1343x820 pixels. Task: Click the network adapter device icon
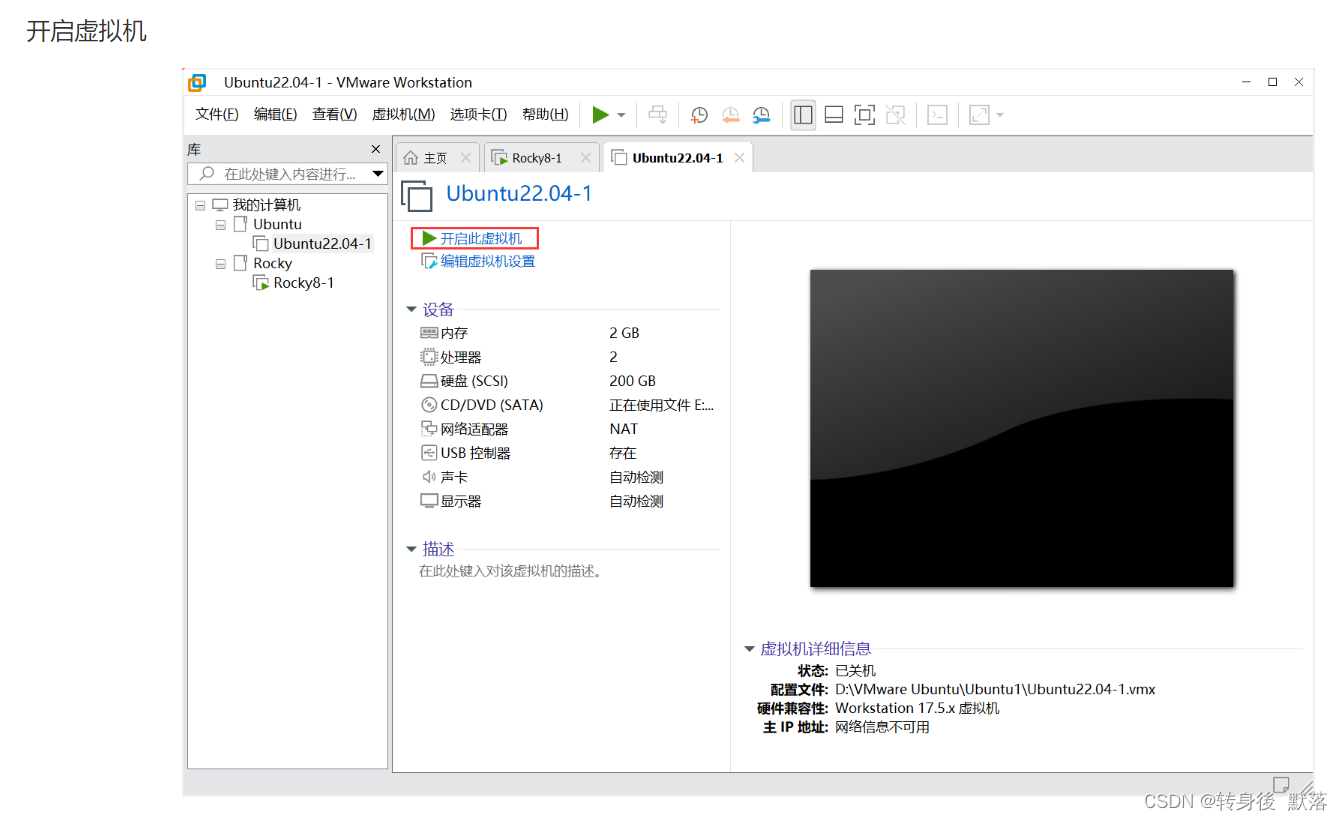click(428, 428)
